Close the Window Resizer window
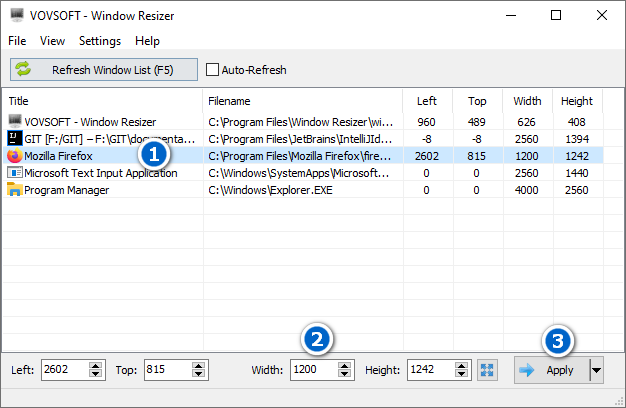Screen dimensions: 626x408 [602, 16]
